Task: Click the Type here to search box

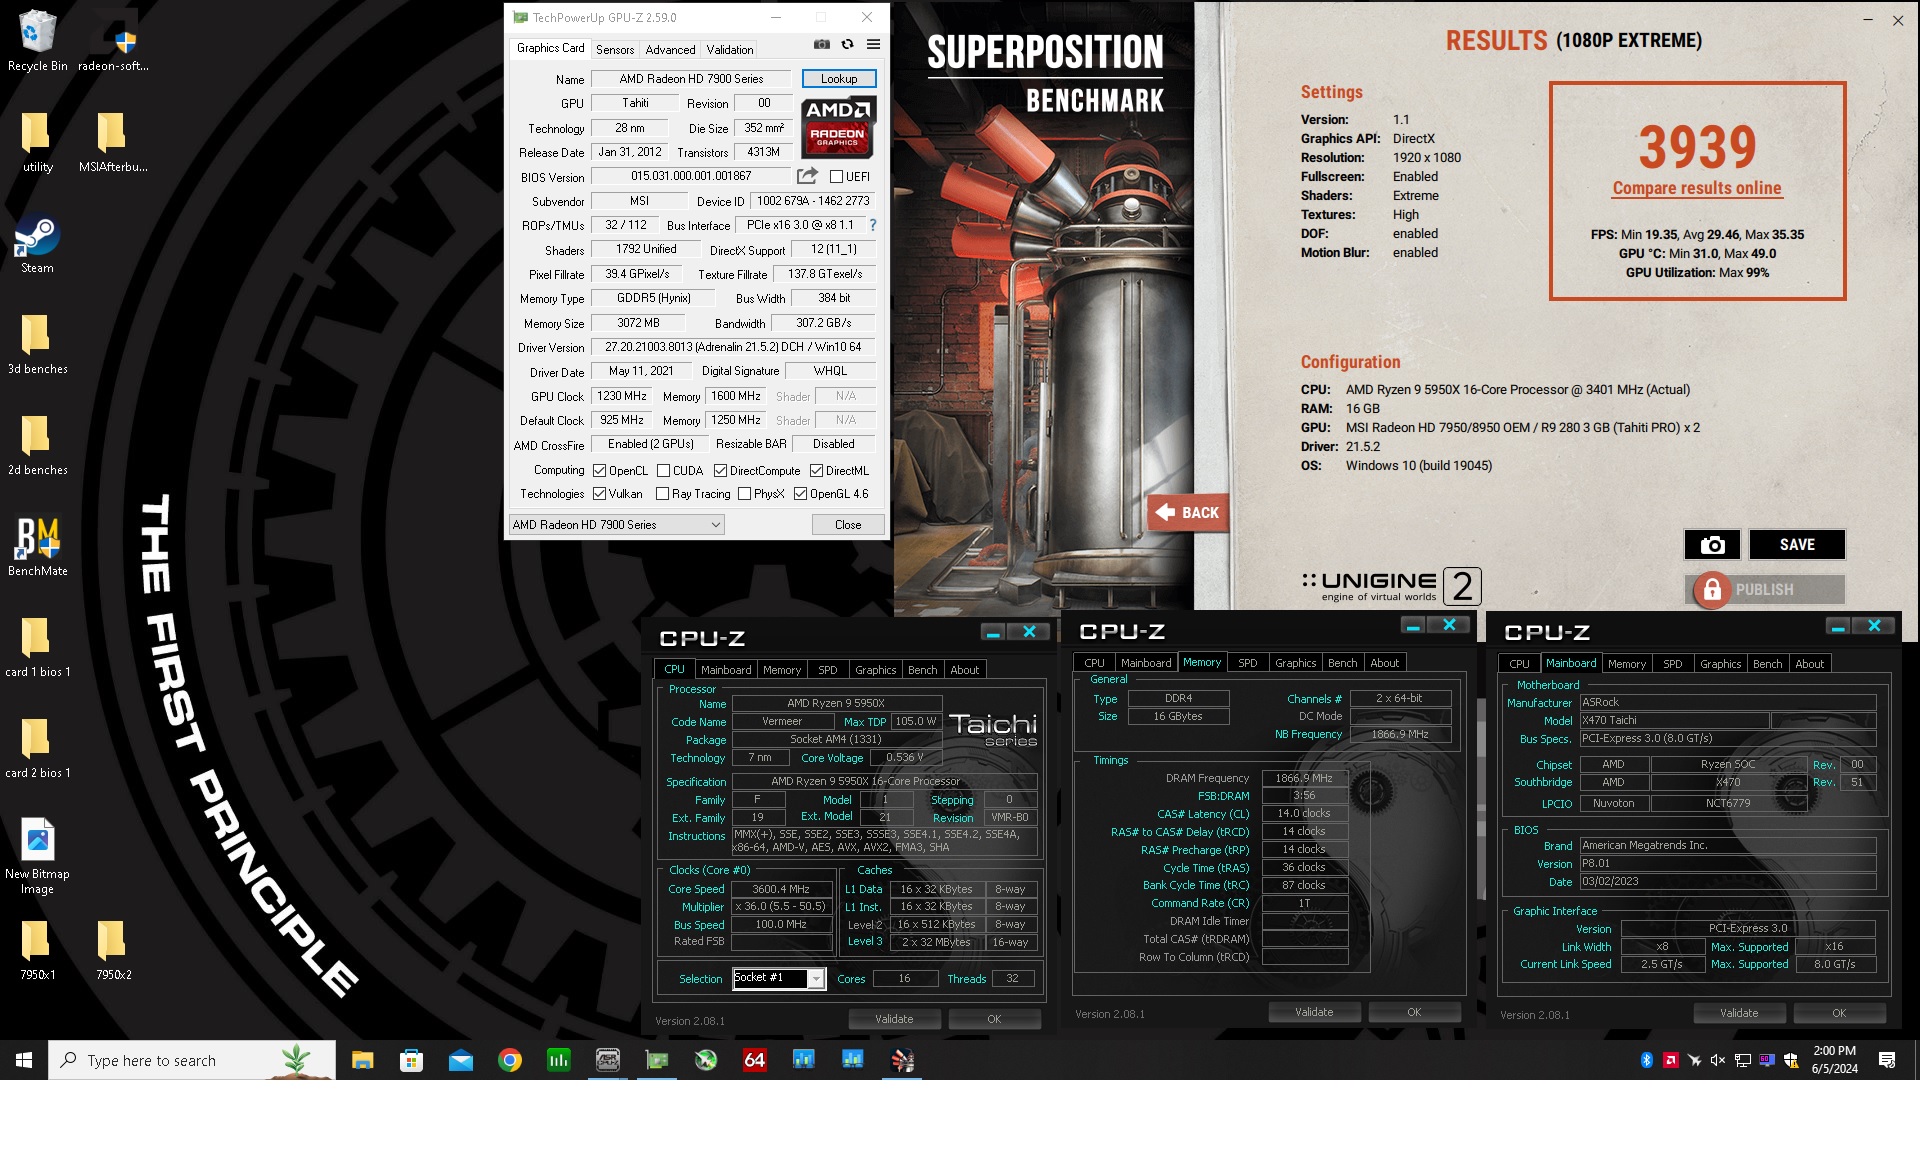Action: point(192,1060)
